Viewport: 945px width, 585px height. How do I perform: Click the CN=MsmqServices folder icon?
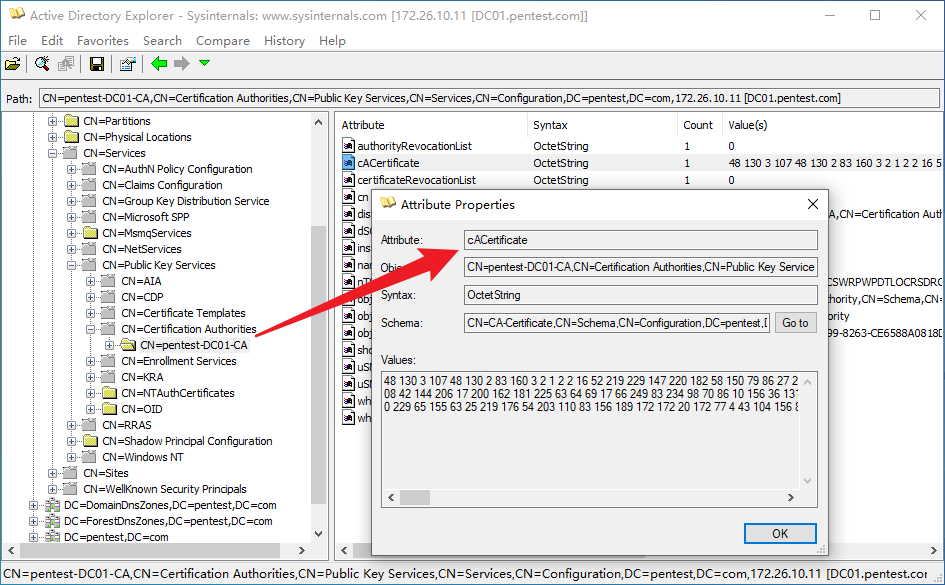(90, 233)
